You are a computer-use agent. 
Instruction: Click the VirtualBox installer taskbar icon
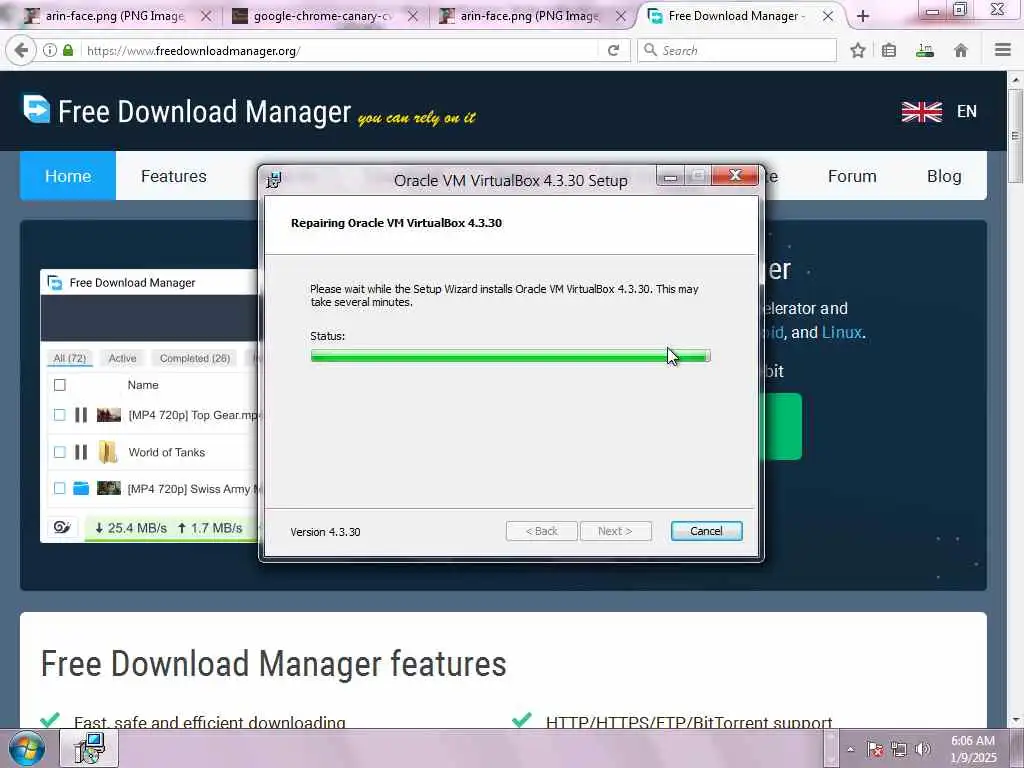pyautogui.click(x=89, y=748)
